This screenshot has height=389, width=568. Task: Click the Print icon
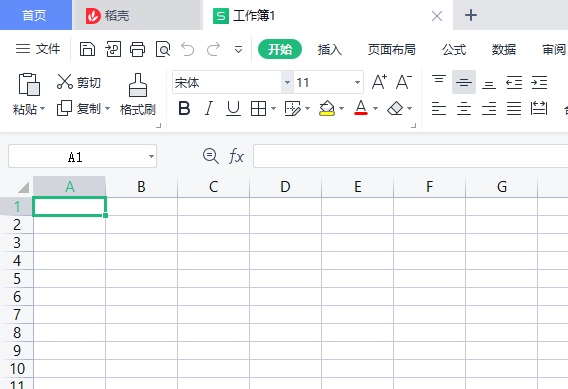coord(138,49)
